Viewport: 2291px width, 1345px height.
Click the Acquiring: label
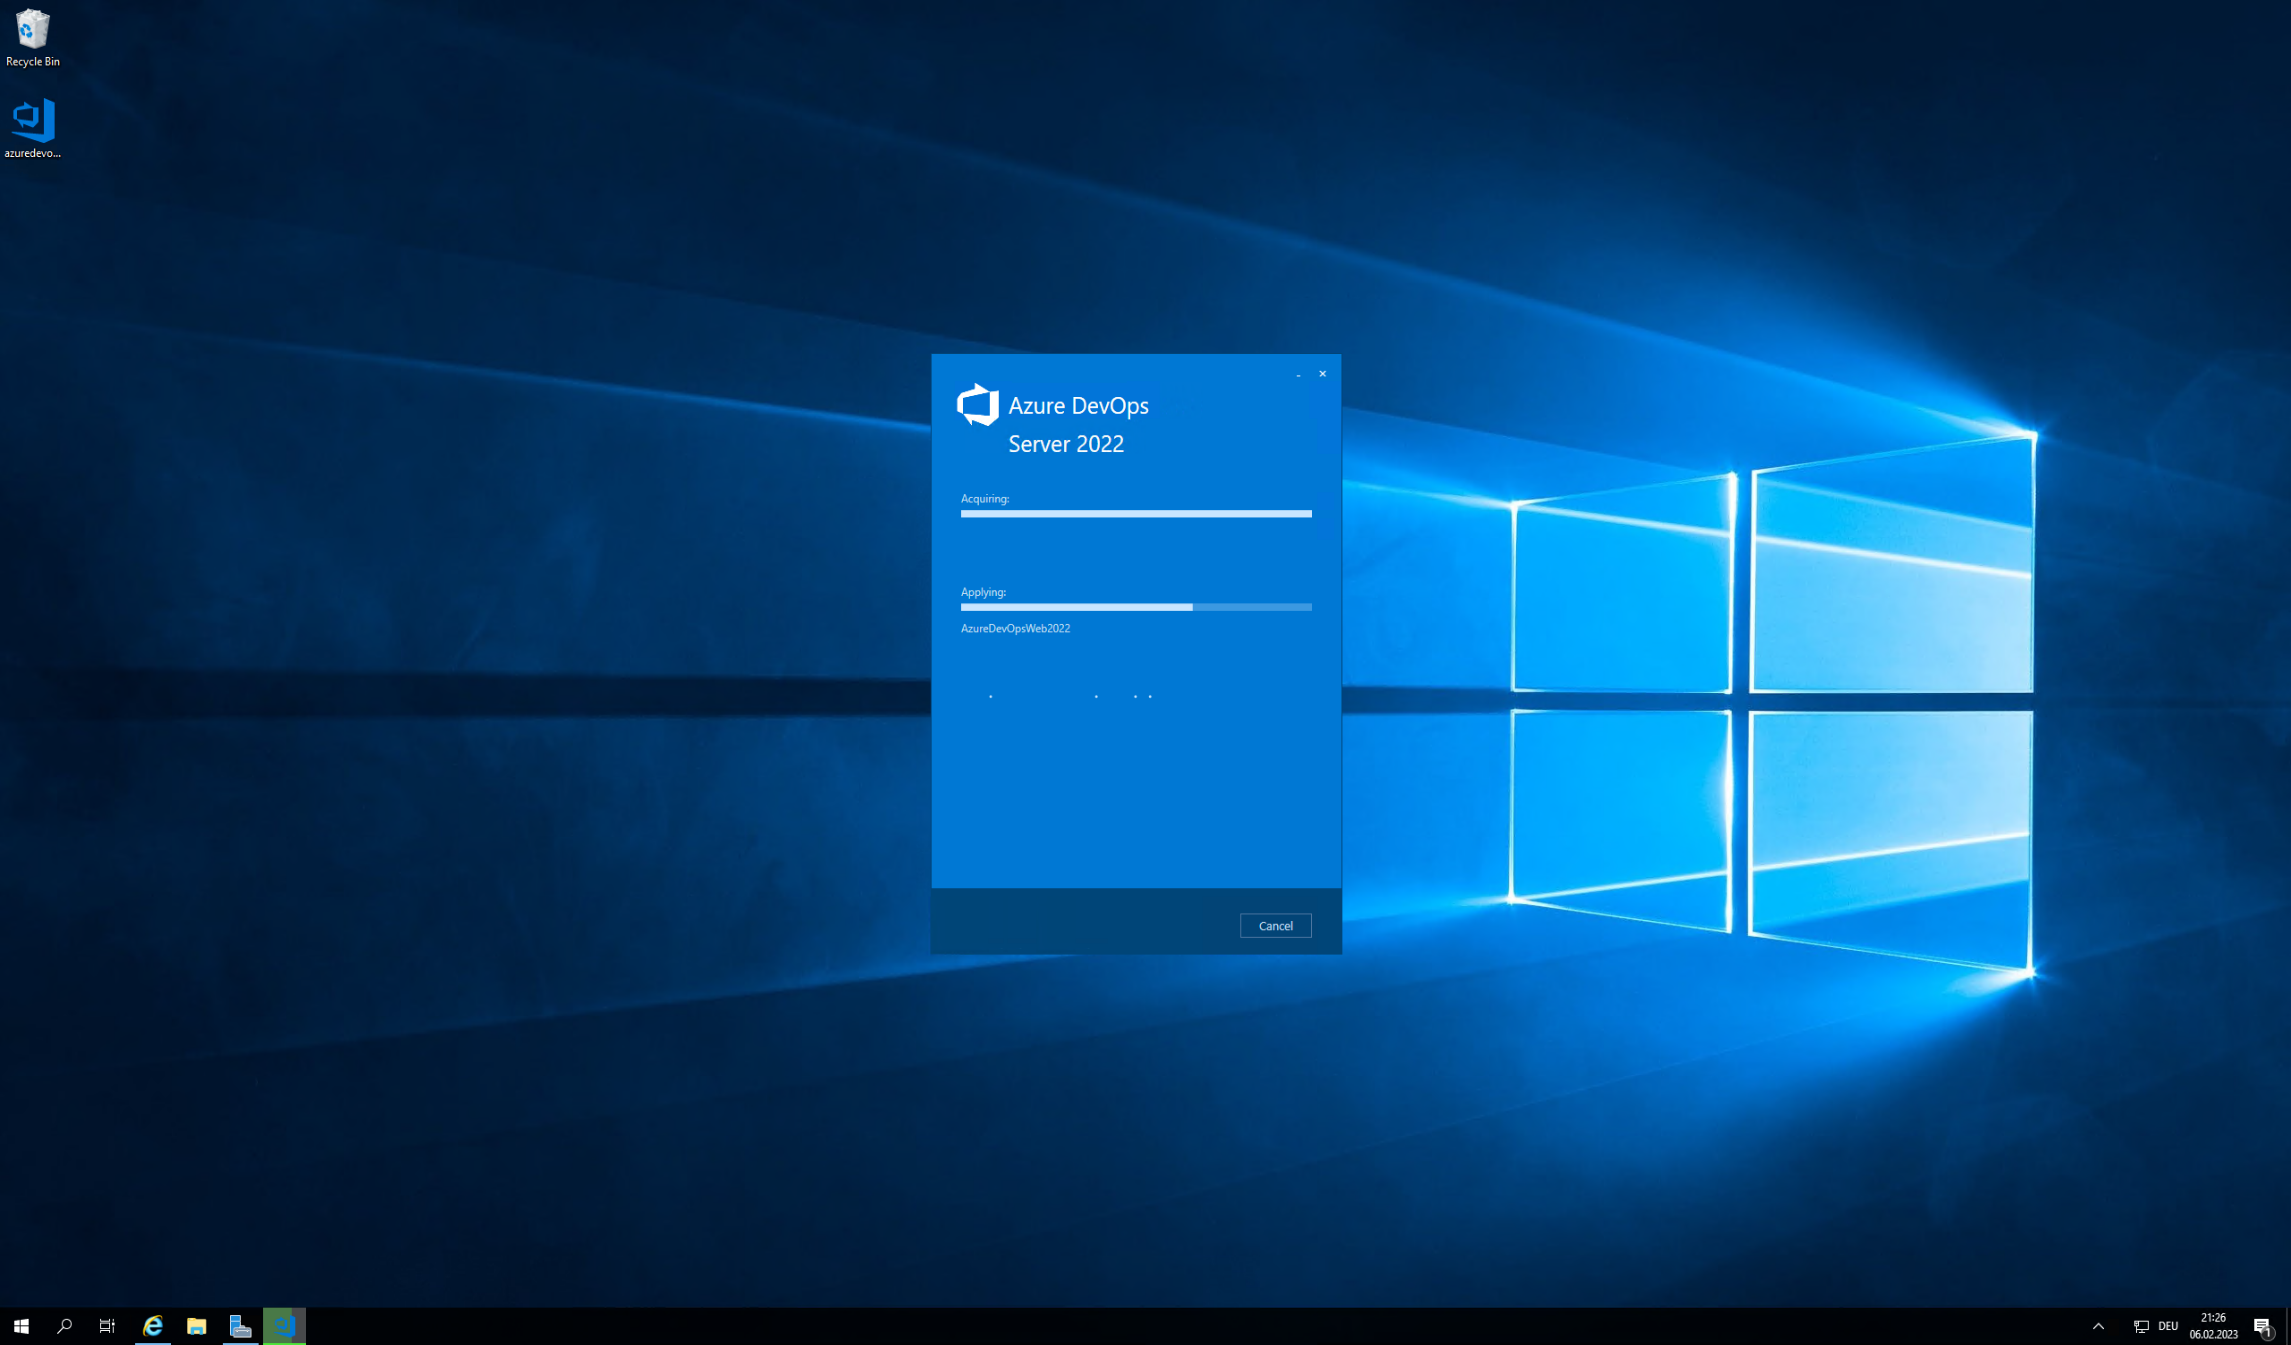pos(985,499)
